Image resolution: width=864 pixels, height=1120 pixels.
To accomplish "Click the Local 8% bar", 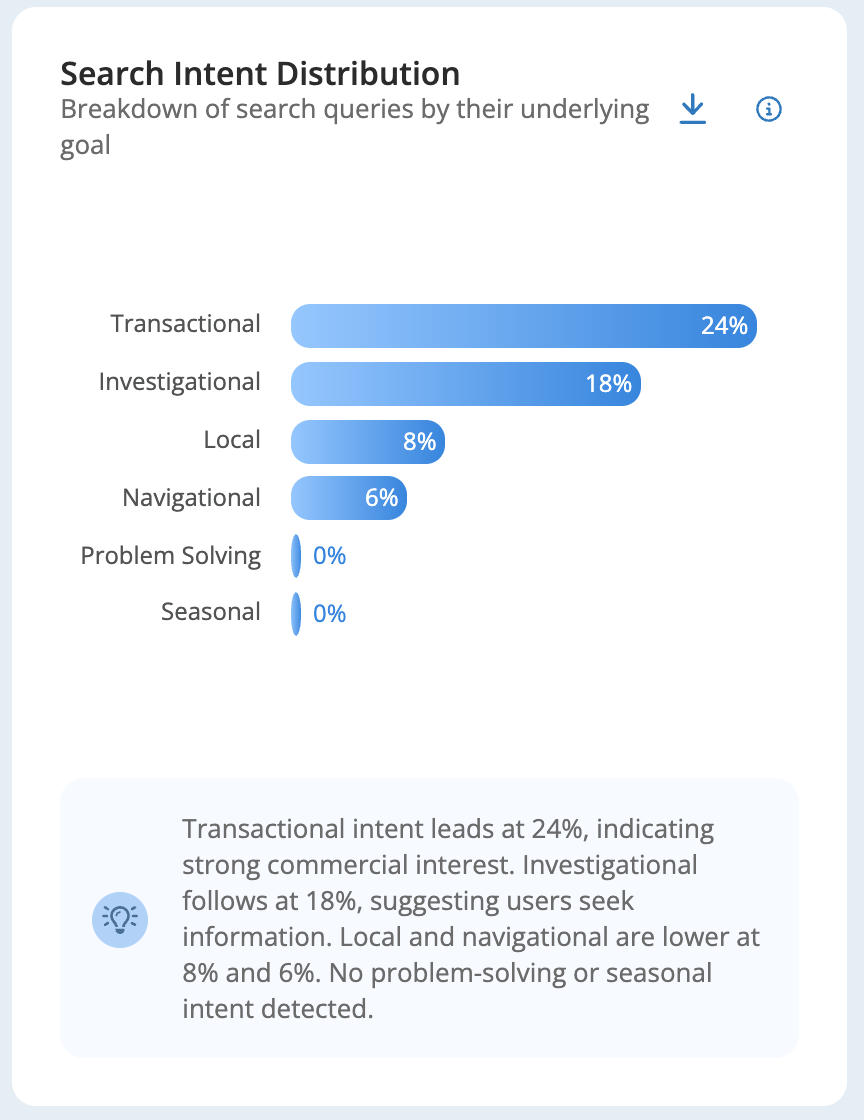I will [x=368, y=441].
